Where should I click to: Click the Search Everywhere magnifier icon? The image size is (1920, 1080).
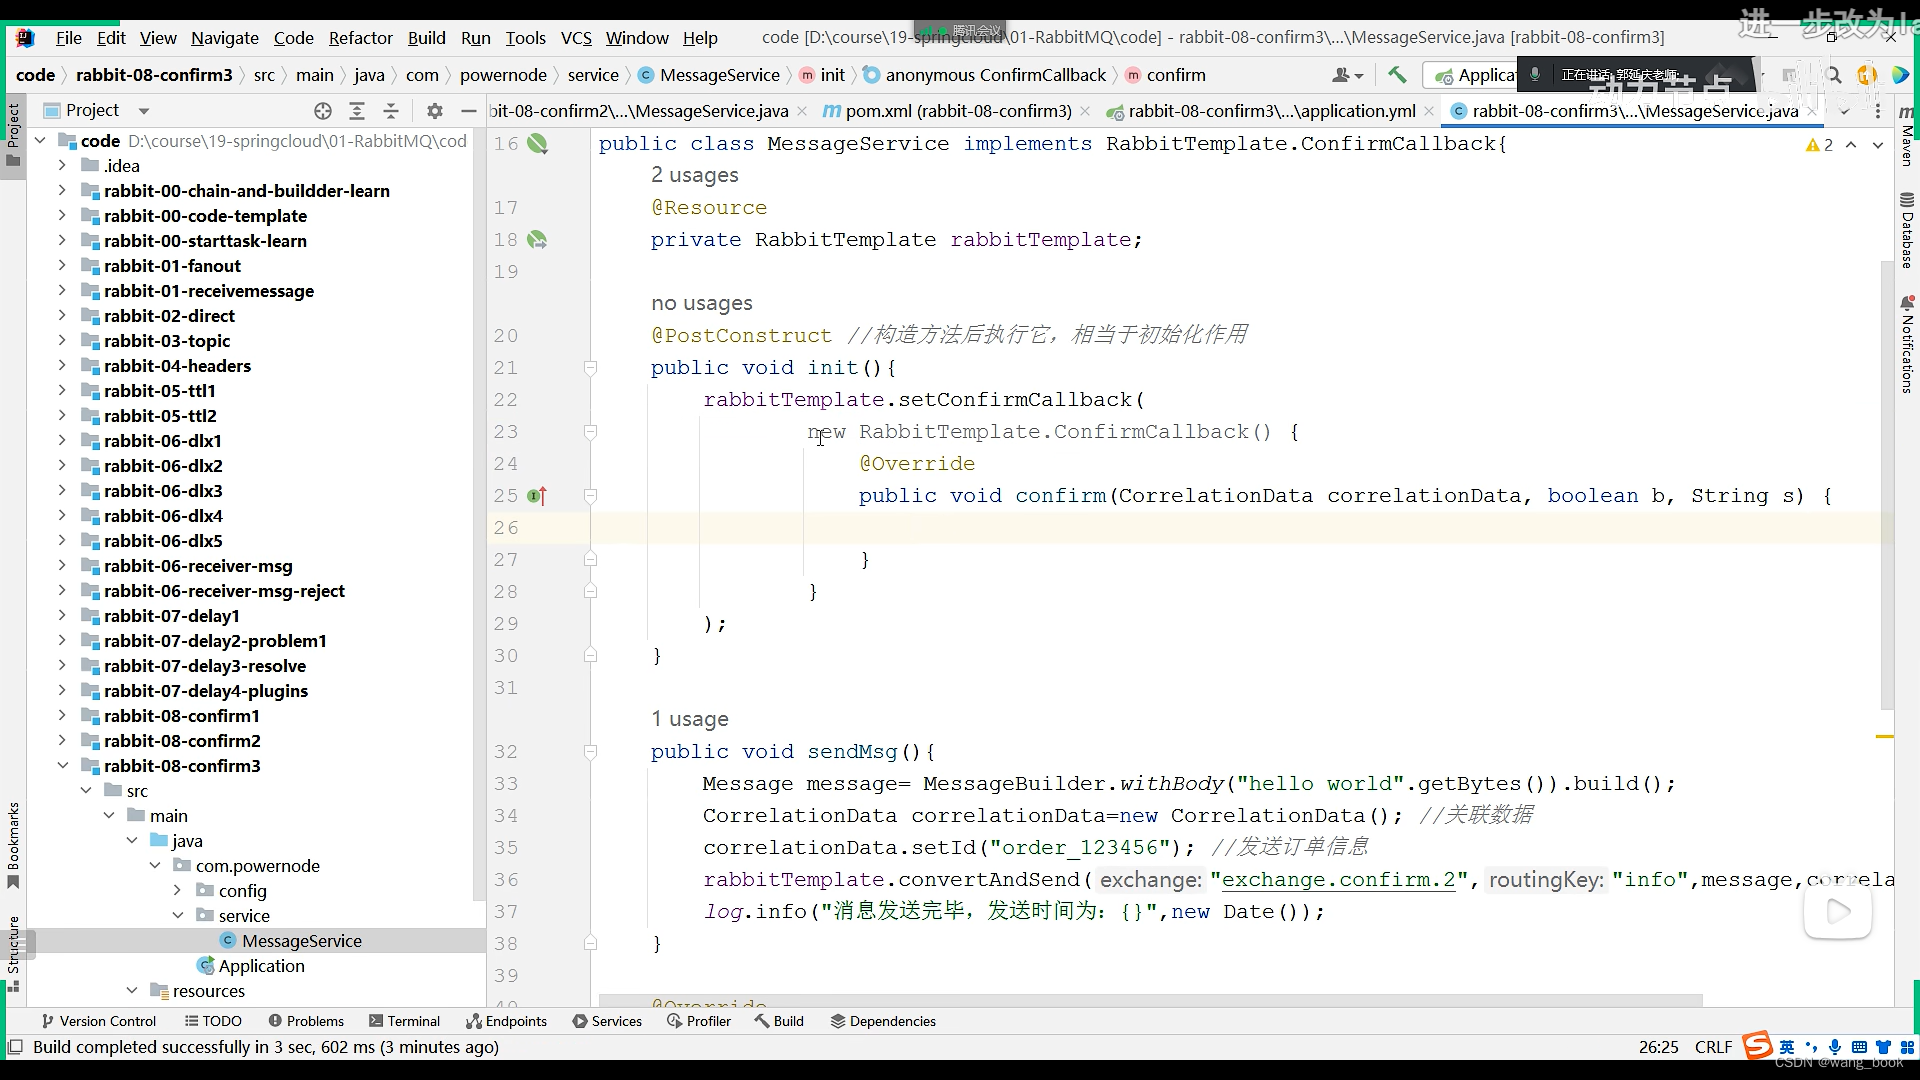[x=1833, y=75]
